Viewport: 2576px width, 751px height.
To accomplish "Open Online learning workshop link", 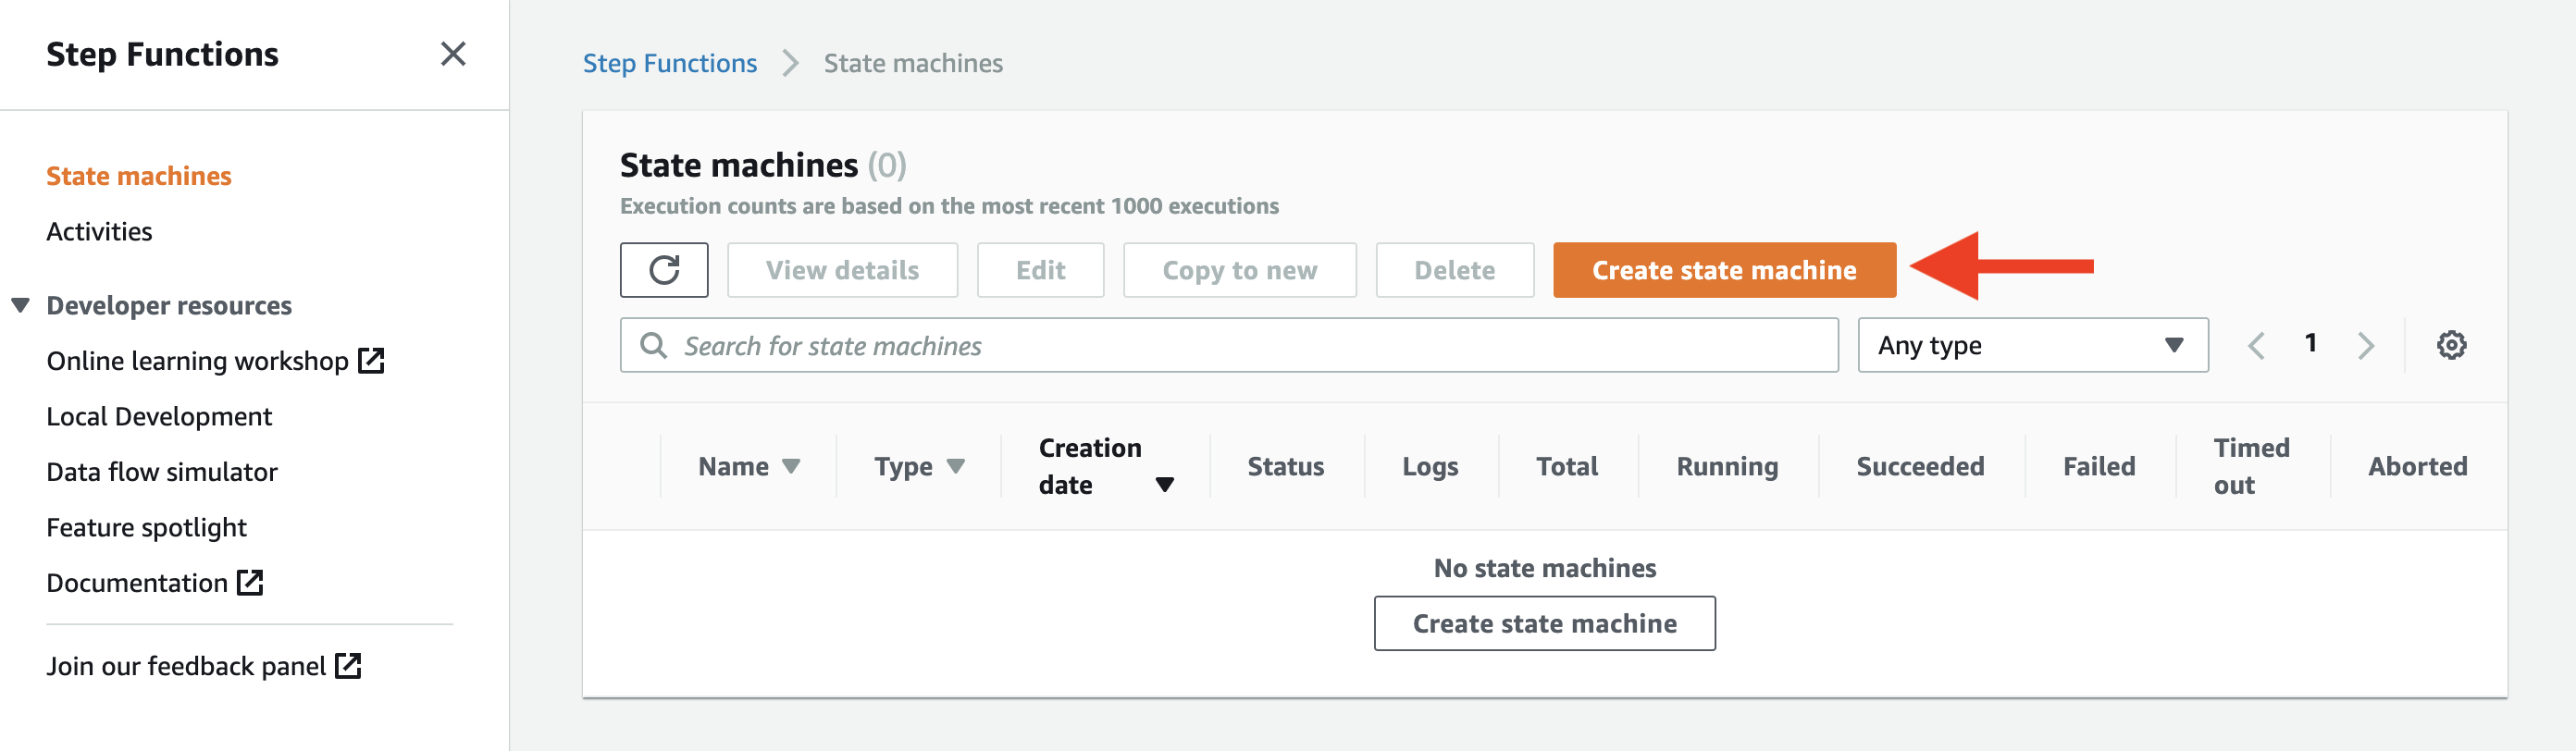I will point(197,360).
